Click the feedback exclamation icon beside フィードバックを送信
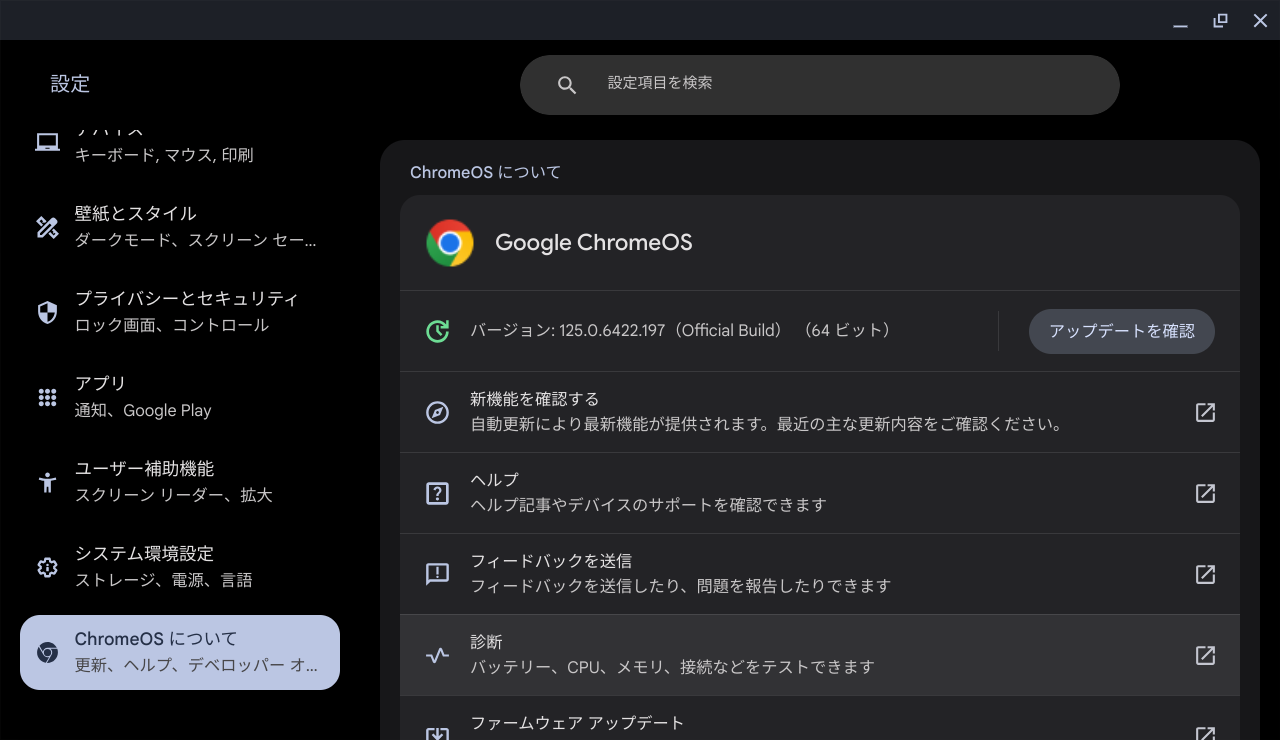 point(437,574)
